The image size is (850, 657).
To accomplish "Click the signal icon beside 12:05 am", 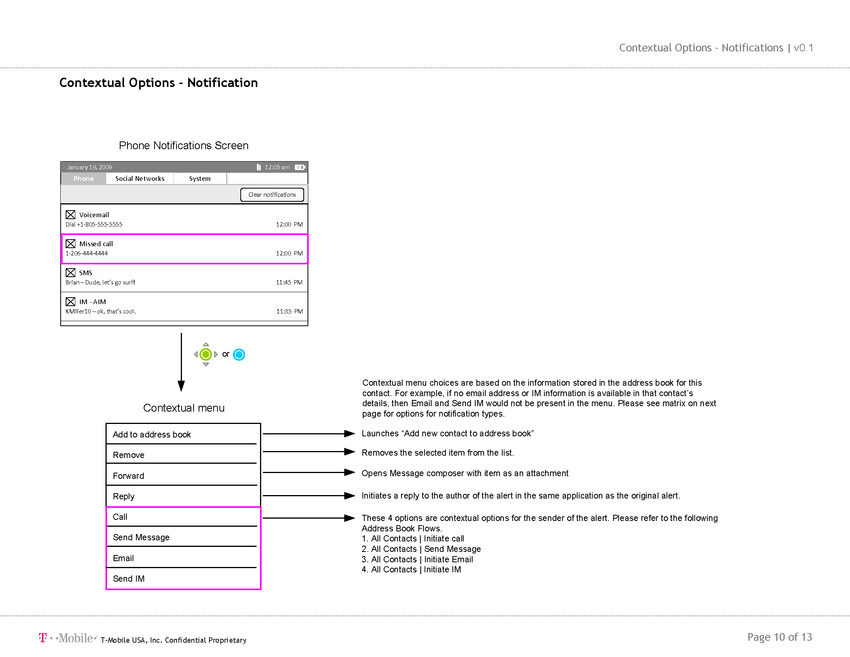I will (259, 167).
